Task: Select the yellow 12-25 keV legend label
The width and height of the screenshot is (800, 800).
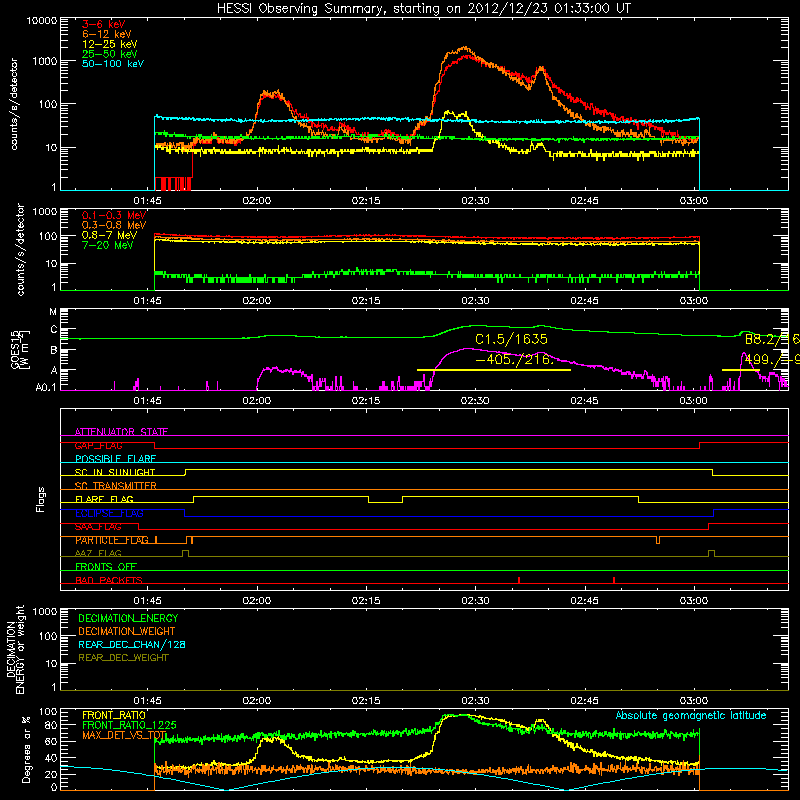Action: click(110, 44)
